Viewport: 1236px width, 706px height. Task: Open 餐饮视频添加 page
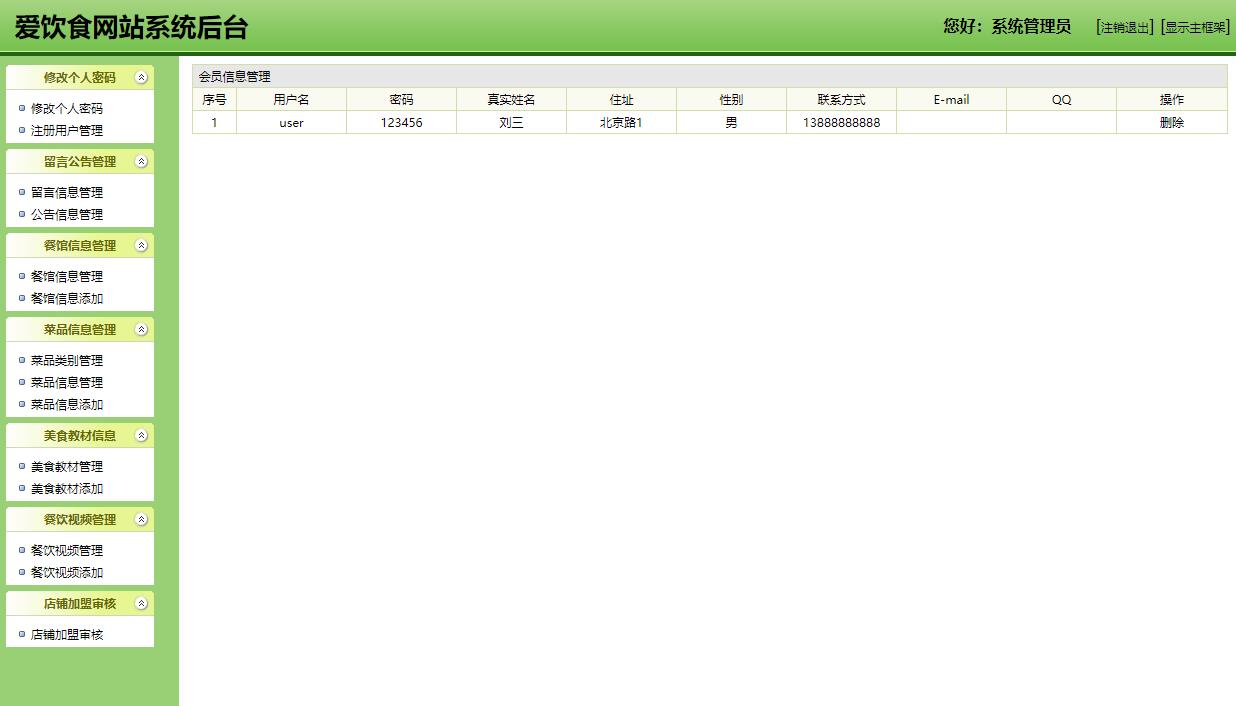67,572
